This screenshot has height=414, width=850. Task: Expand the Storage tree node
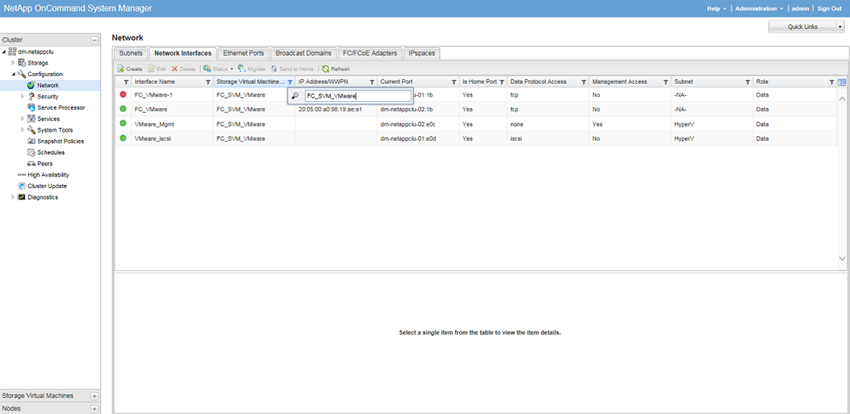point(13,63)
